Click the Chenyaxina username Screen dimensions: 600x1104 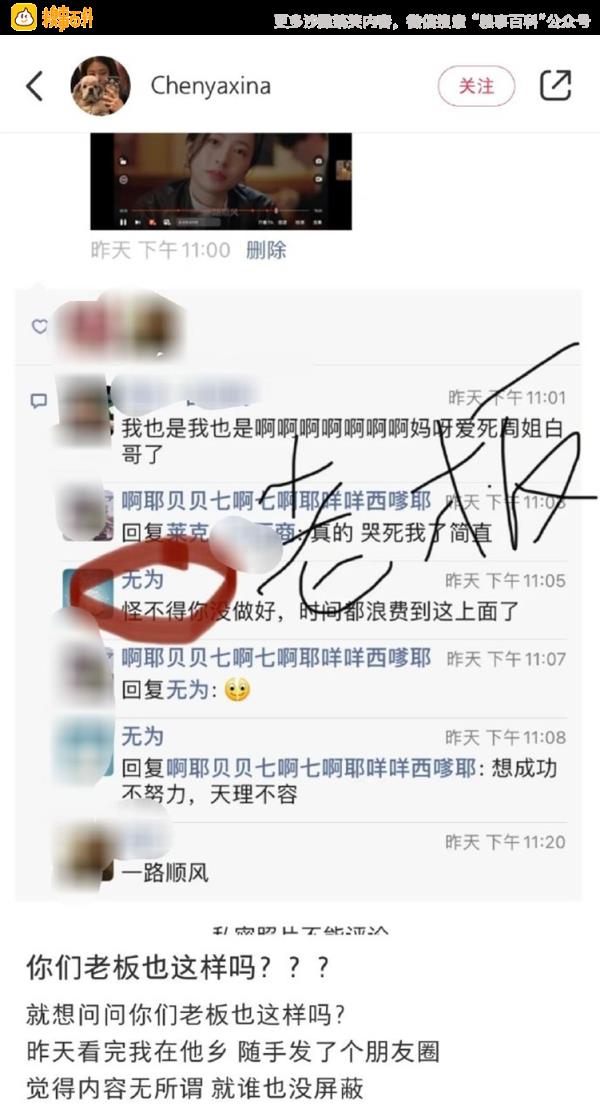[x=211, y=86]
